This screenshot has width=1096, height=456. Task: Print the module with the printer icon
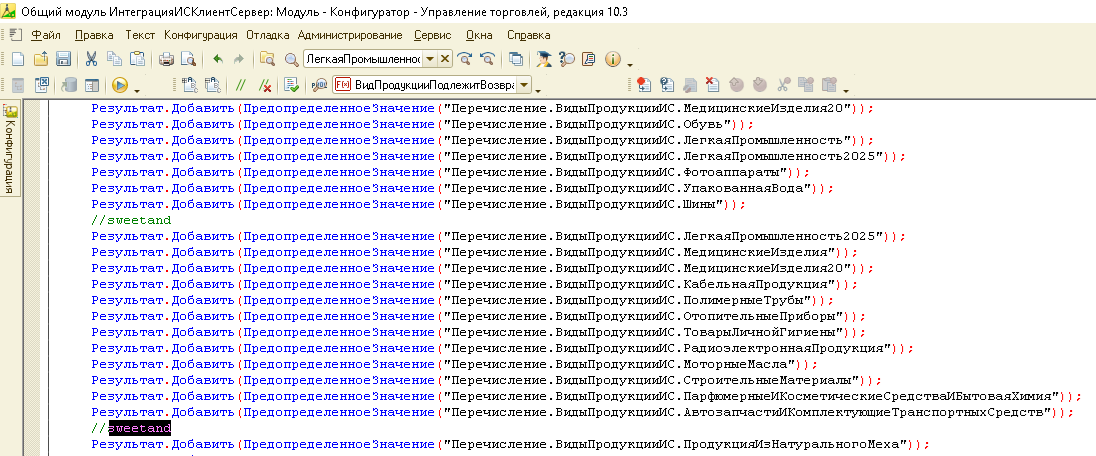[x=166, y=59]
